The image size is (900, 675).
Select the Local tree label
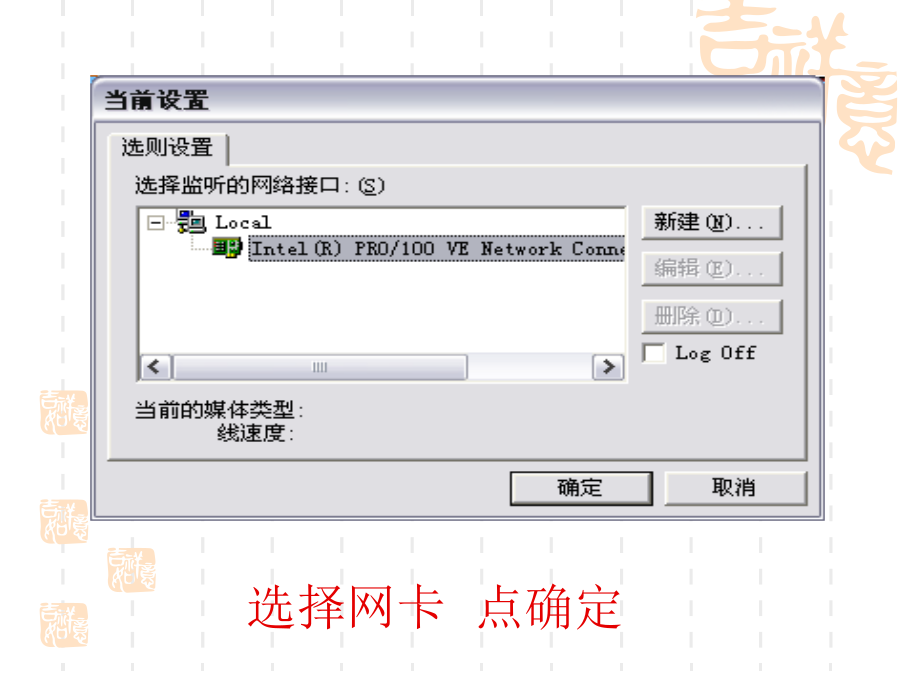[x=243, y=222]
